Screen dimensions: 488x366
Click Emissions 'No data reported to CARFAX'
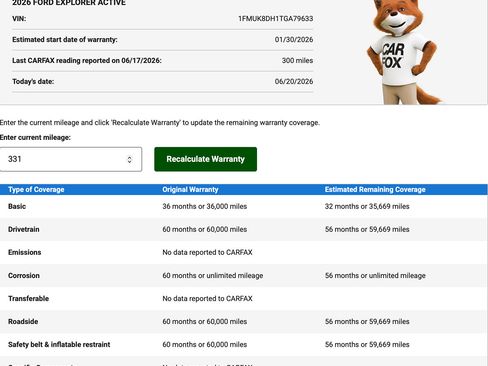pyautogui.click(x=207, y=252)
